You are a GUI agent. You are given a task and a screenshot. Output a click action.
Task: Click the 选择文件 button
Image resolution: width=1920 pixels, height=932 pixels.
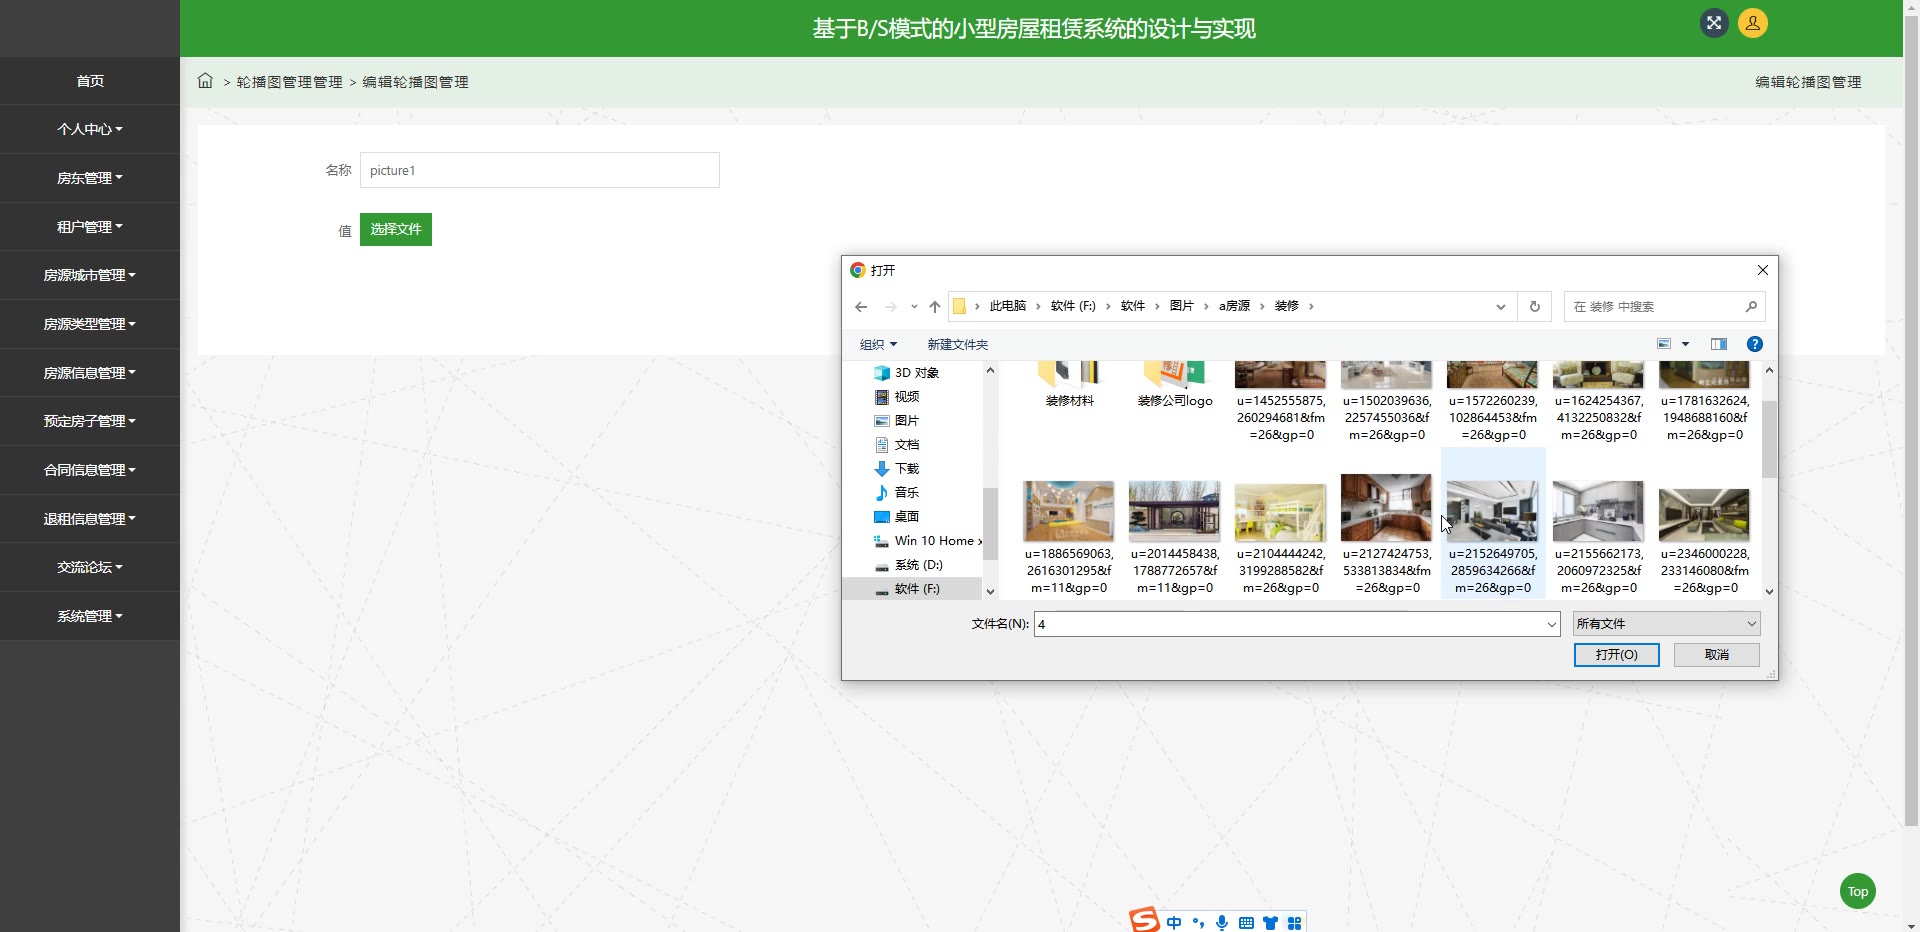[x=396, y=229]
